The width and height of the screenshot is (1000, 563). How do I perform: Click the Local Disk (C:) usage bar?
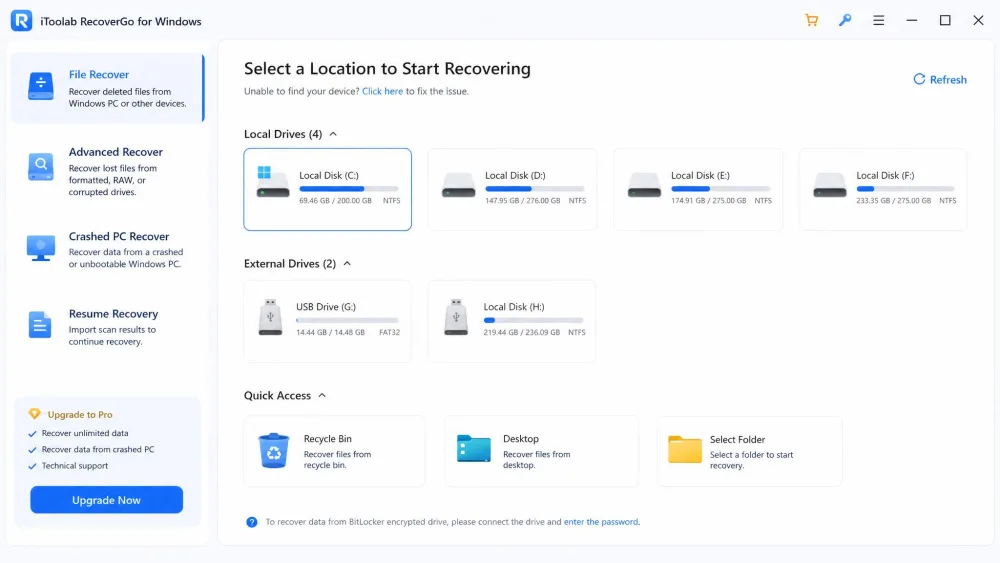click(349, 189)
